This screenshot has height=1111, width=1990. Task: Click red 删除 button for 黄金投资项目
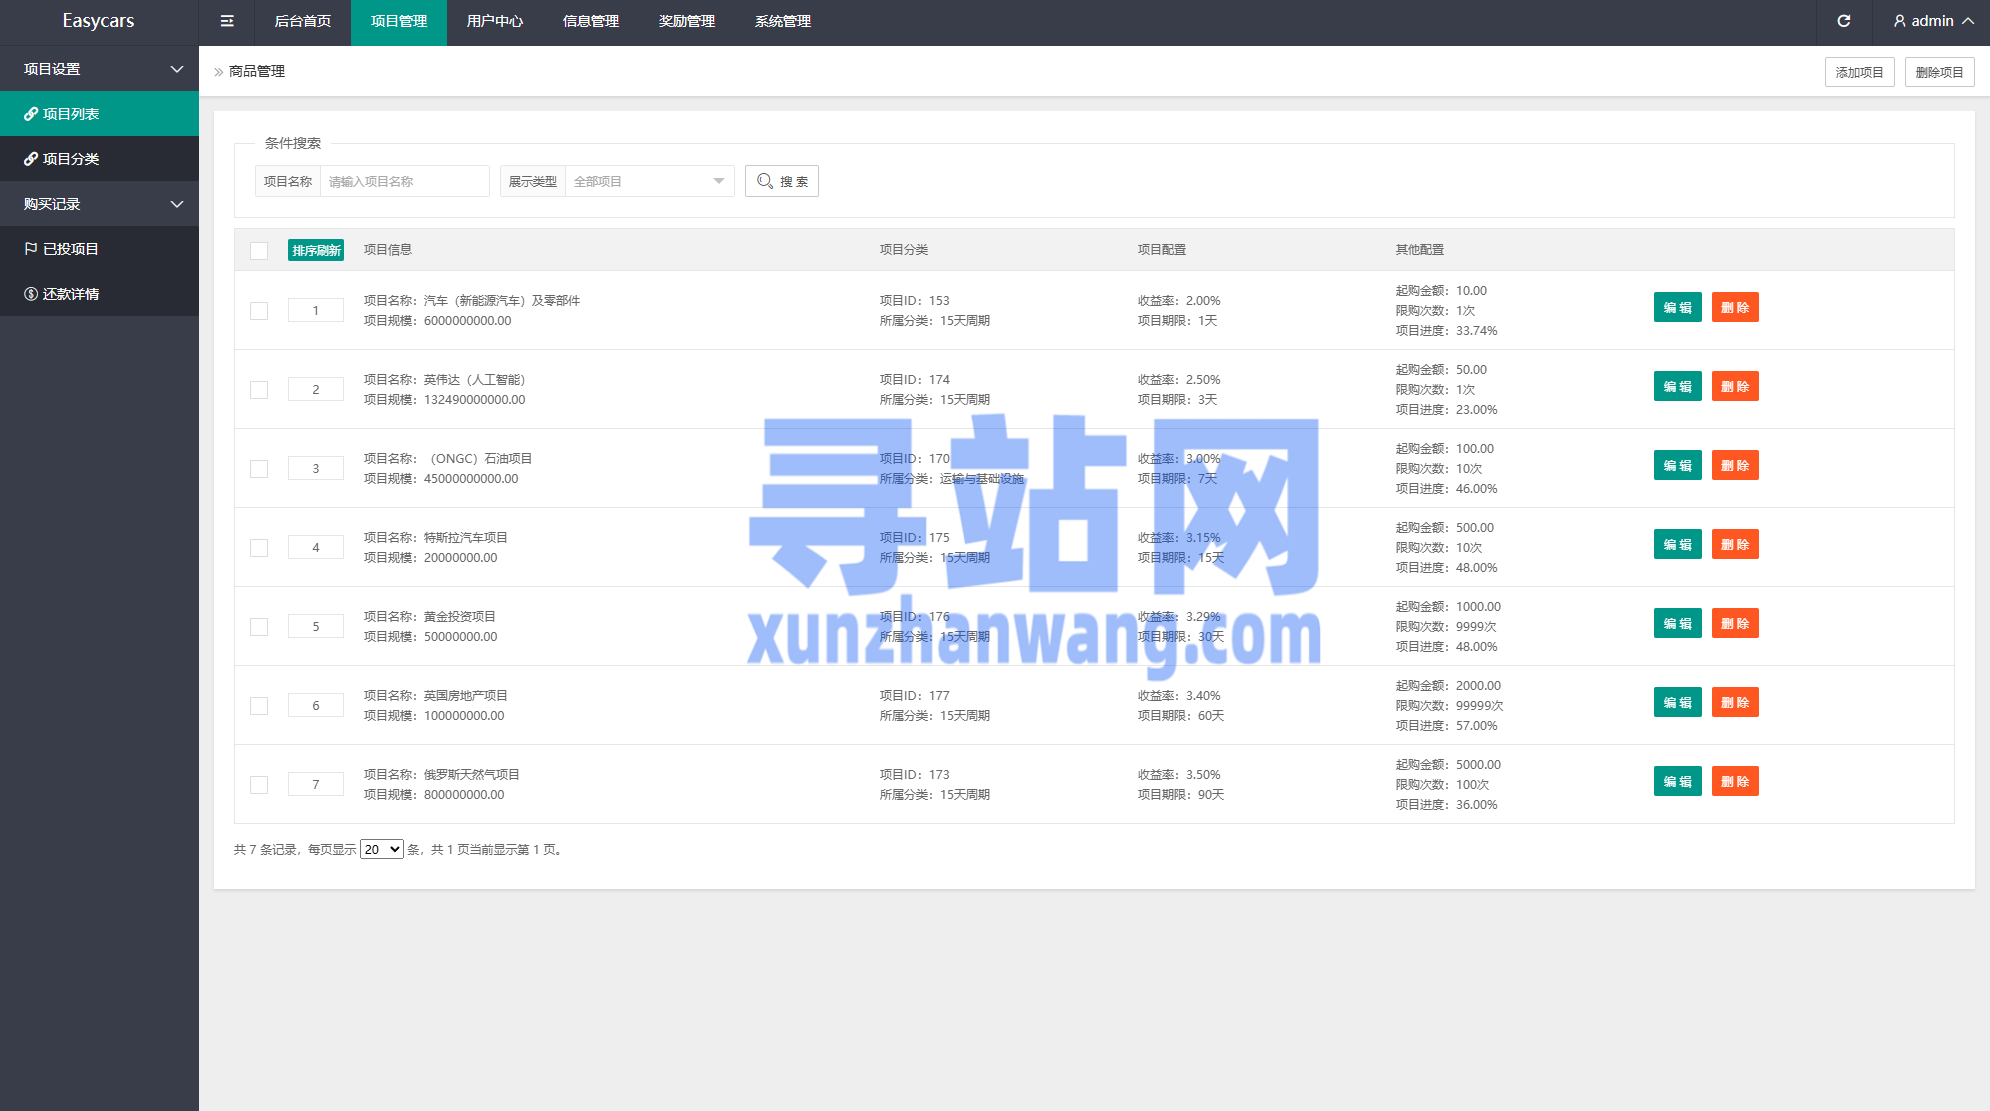(x=1734, y=623)
